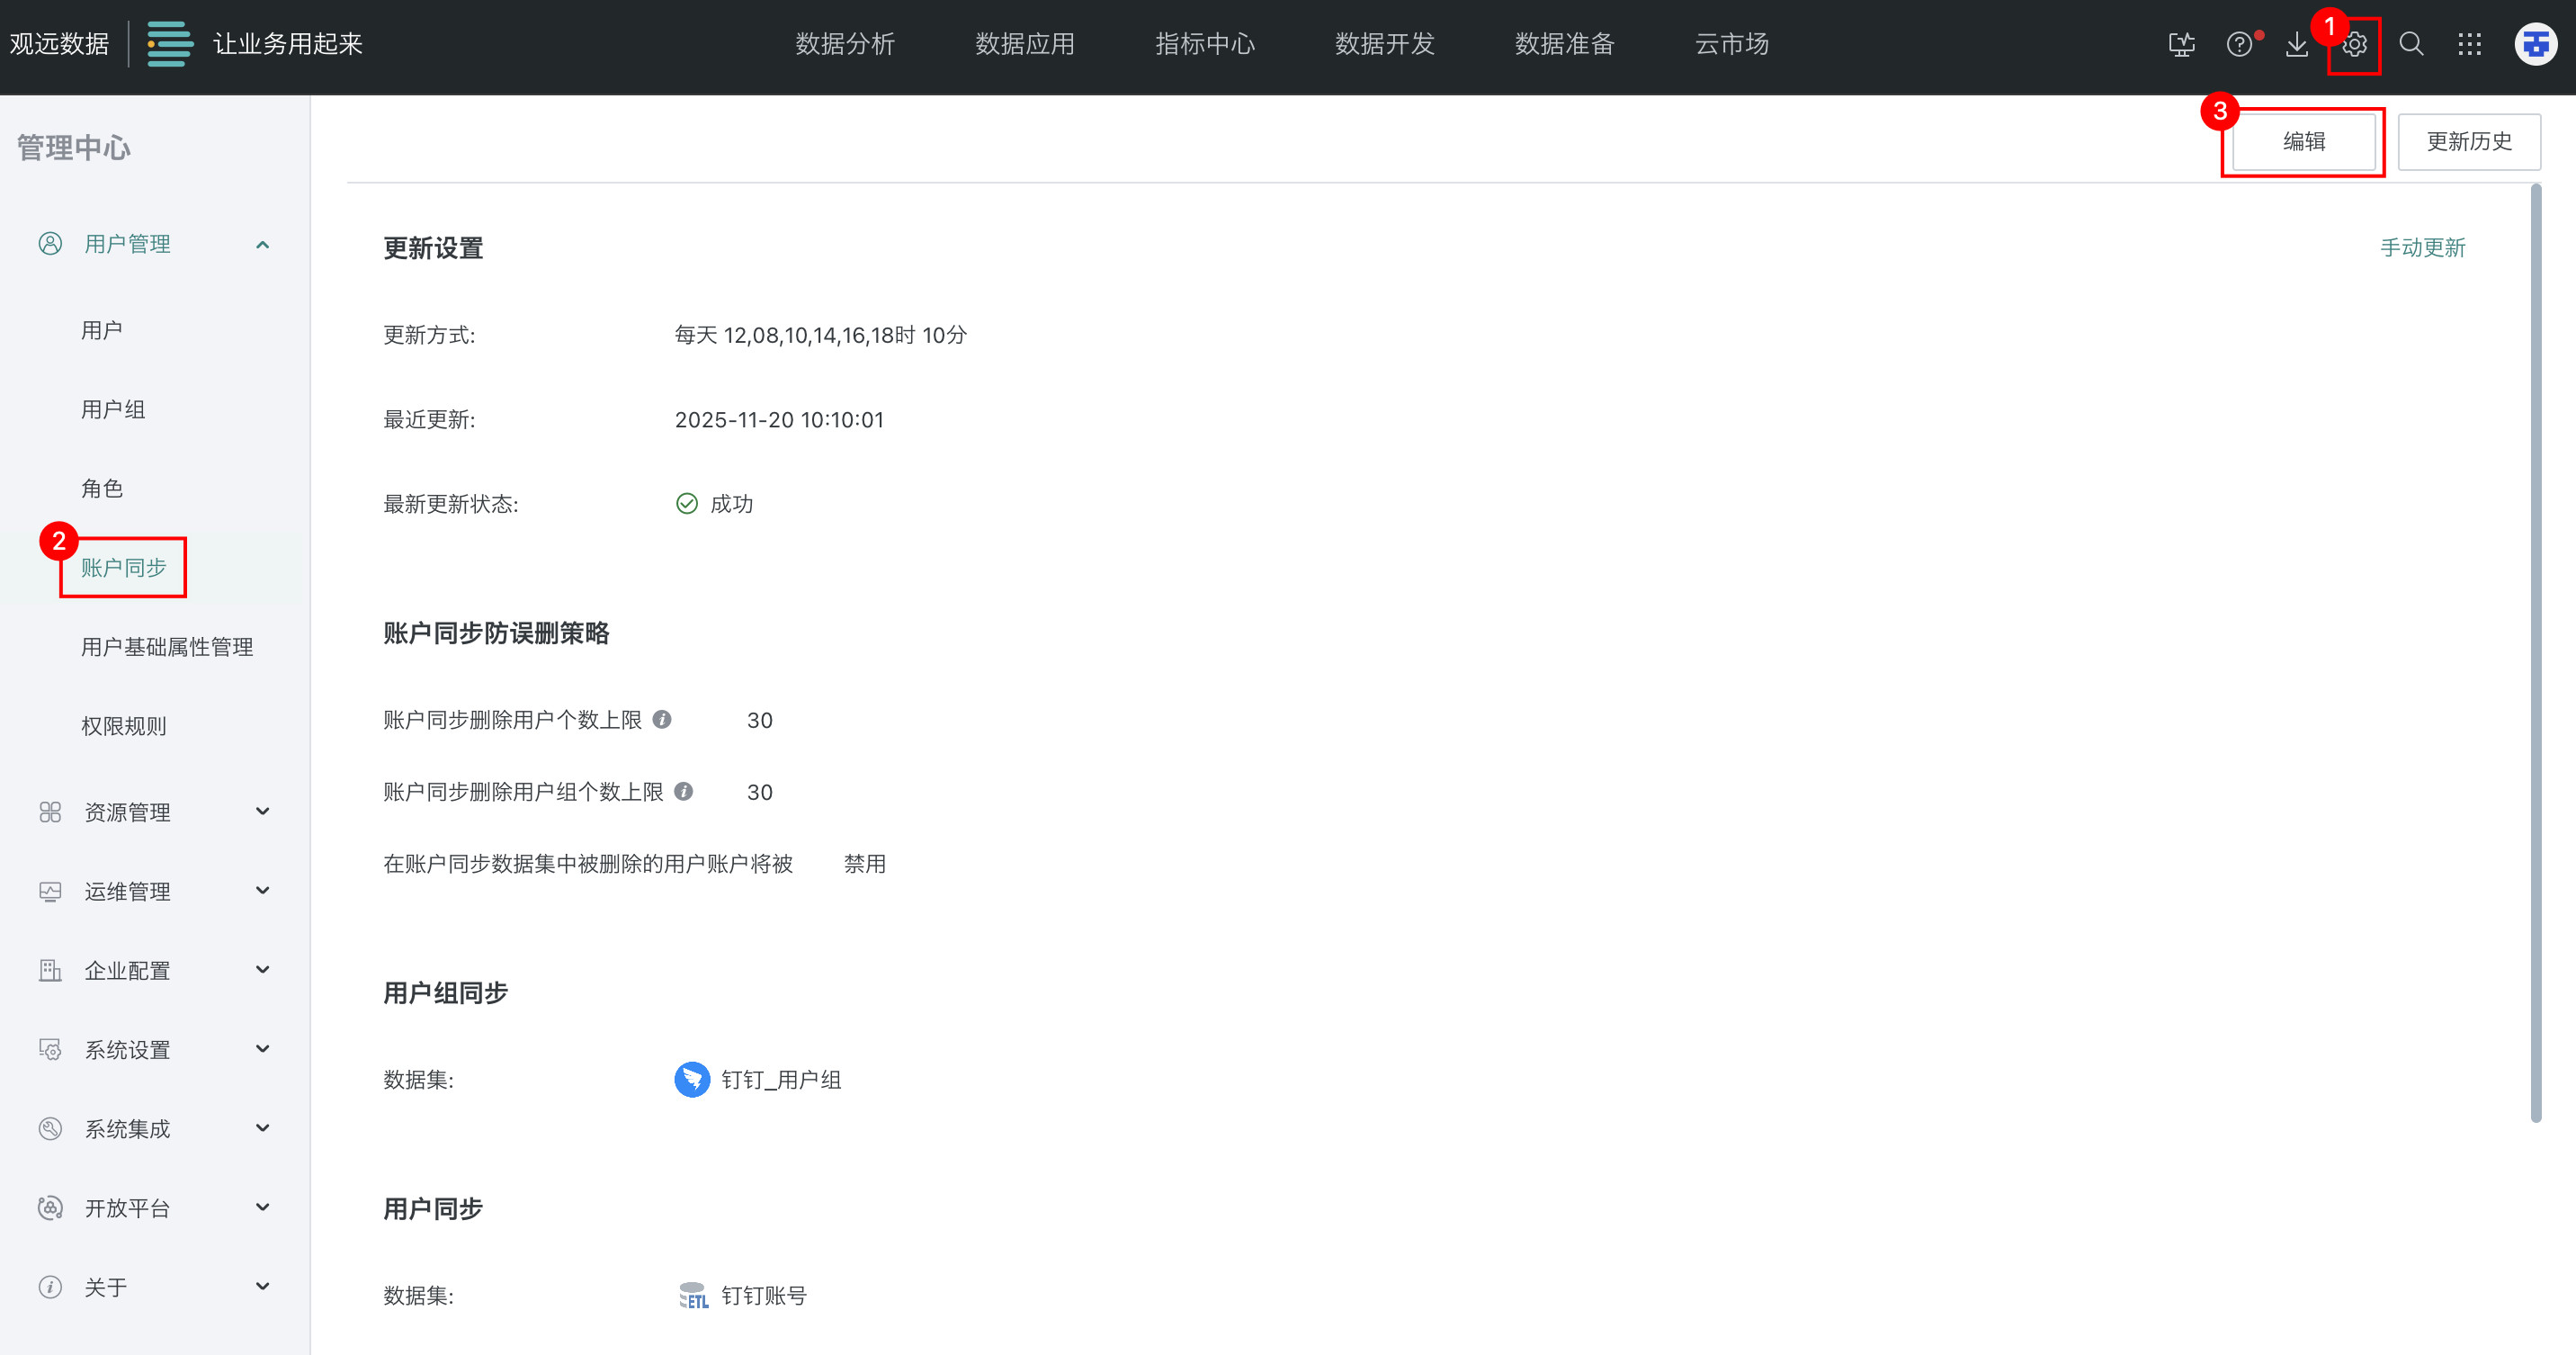Click the settings gear icon in top bar
The height and width of the screenshot is (1355, 2576).
pyautogui.click(x=2354, y=45)
